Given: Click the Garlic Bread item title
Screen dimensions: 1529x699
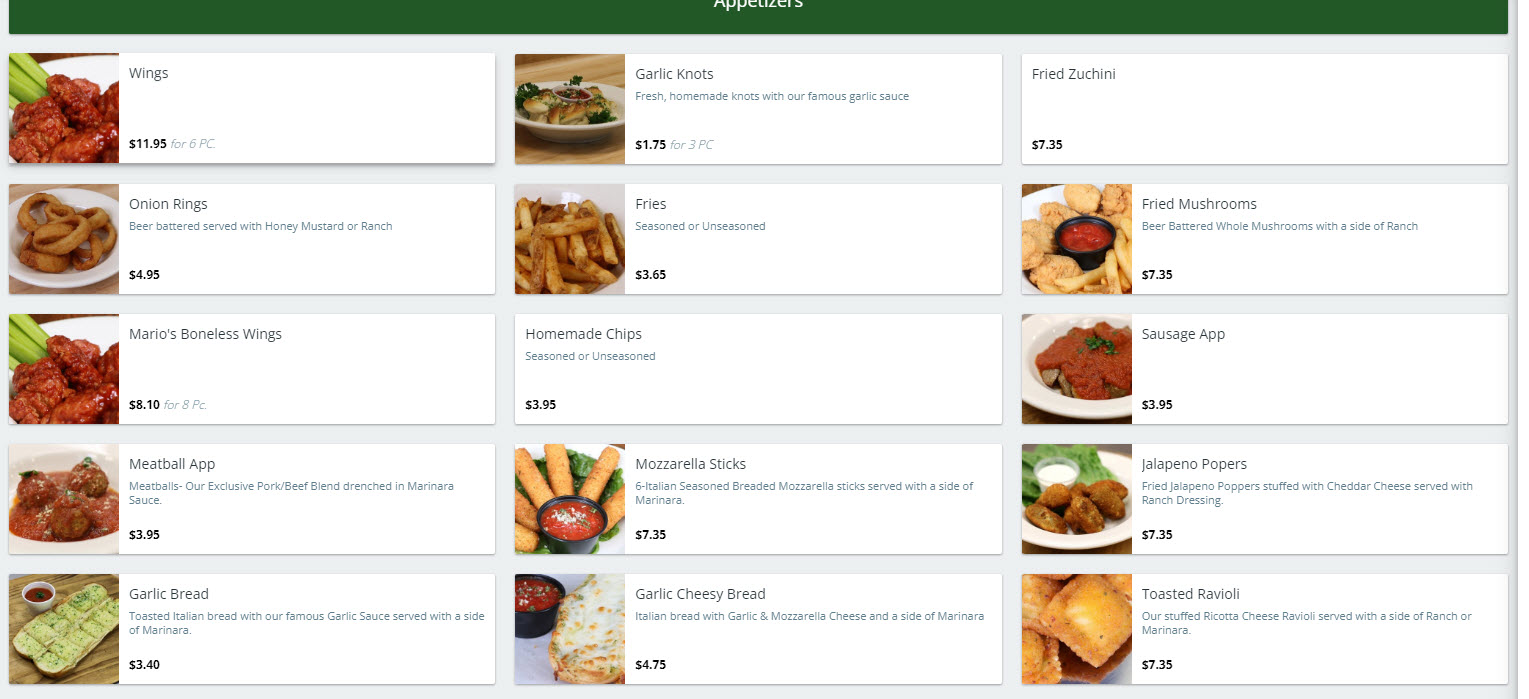Looking at the screenshot, I should pos(169,594).
